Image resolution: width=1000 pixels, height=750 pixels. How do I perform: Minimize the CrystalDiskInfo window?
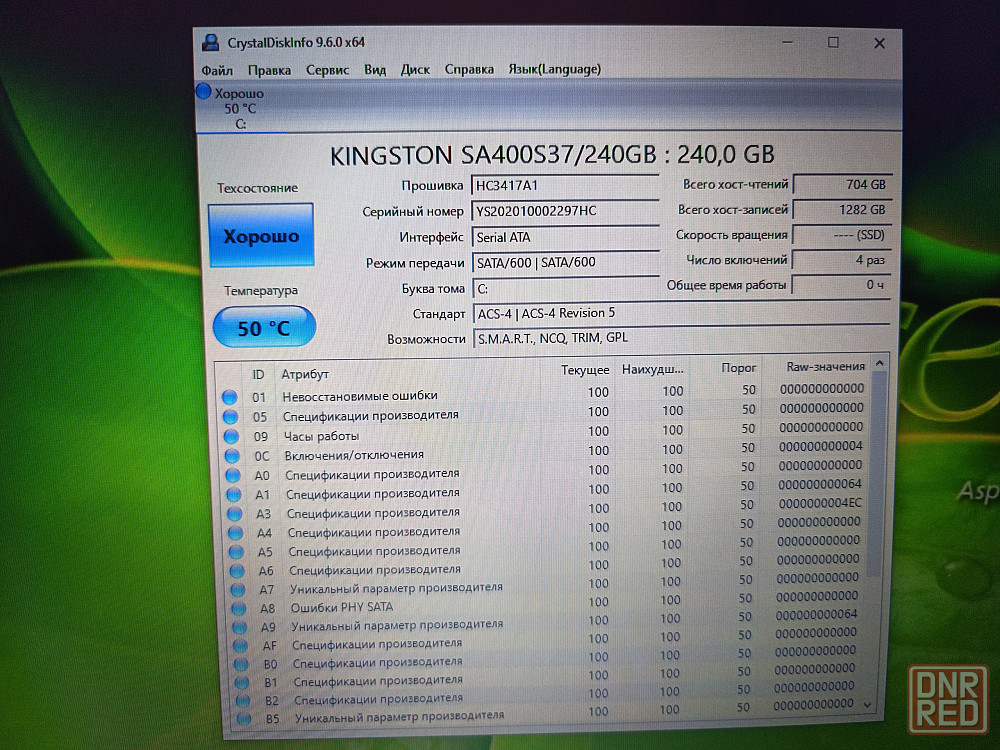point(788,42)
